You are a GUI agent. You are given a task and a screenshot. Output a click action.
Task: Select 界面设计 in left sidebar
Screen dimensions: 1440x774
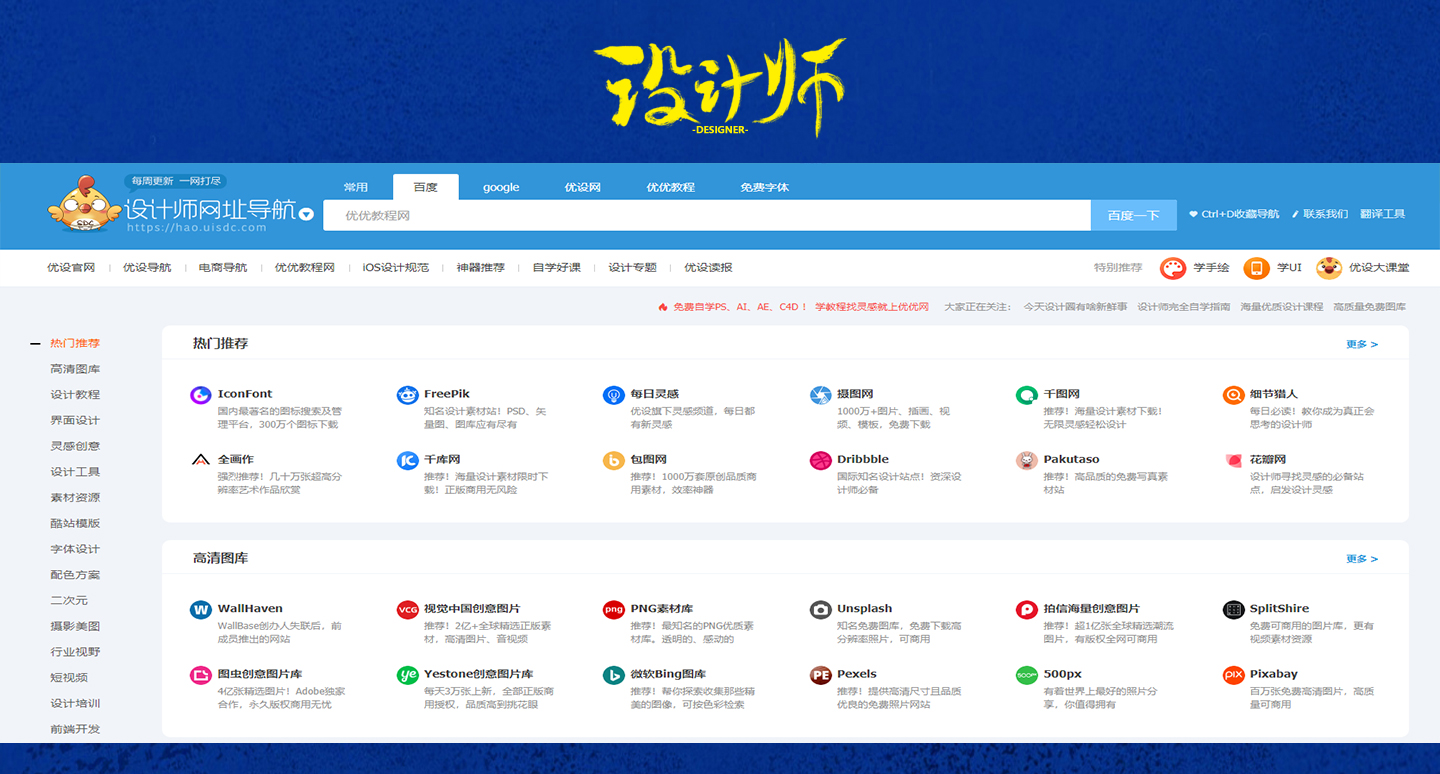(75, 420)
